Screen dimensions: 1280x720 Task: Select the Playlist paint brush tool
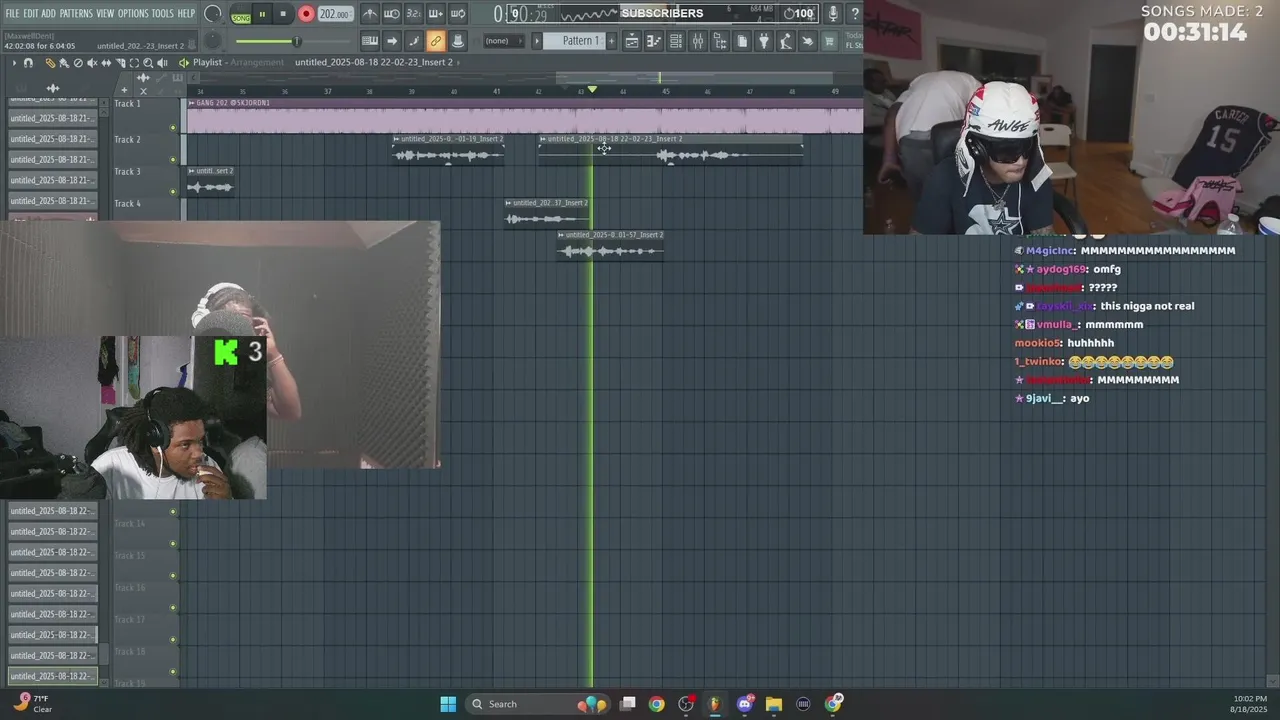tap(64, 62)
